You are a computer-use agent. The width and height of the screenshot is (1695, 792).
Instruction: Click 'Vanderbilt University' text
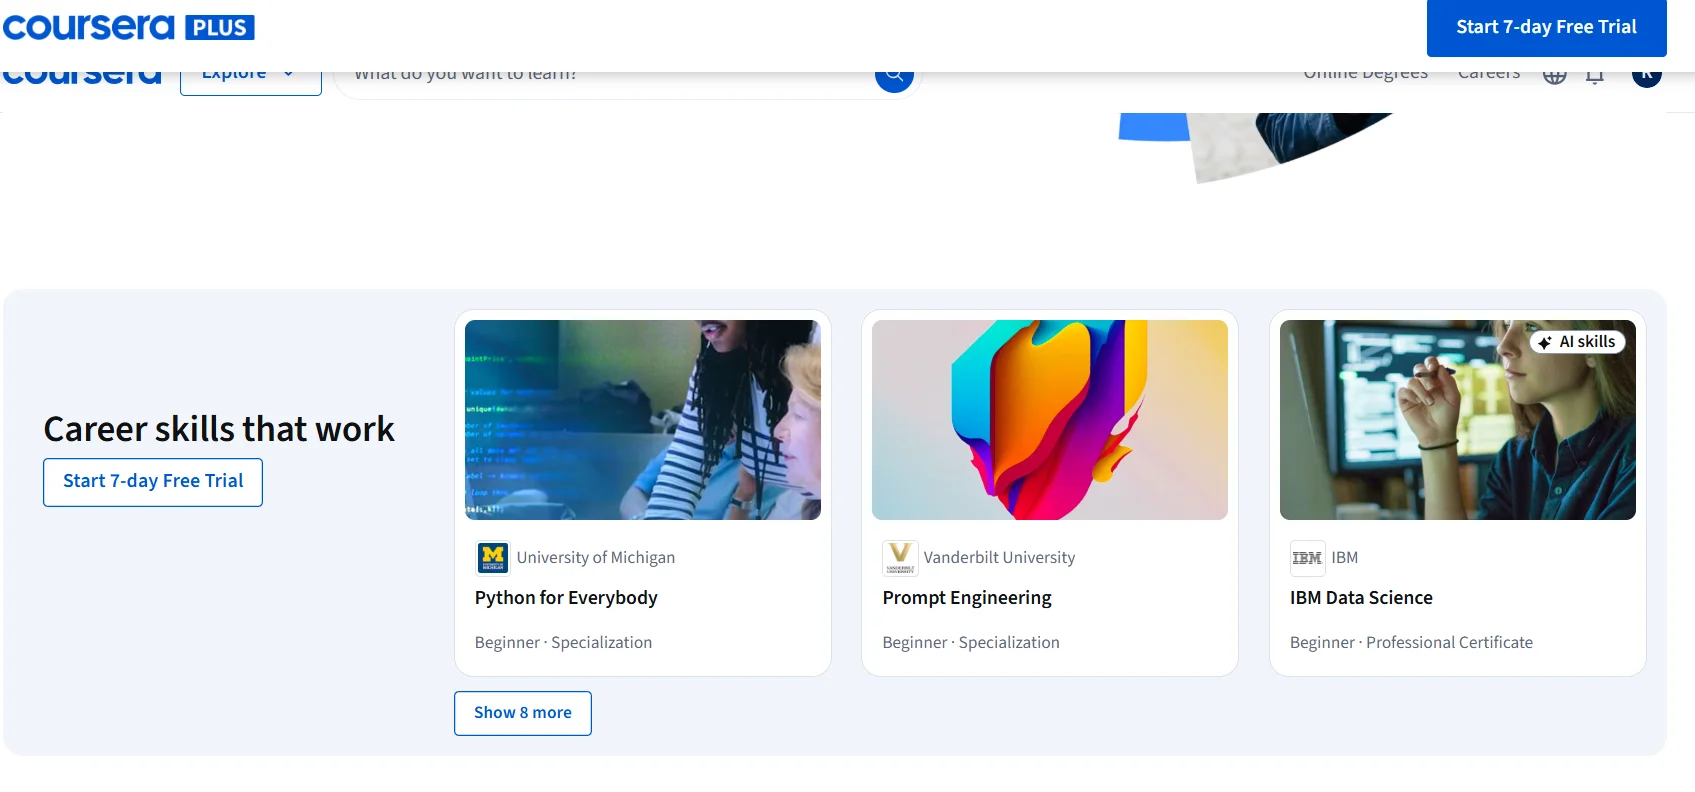[x=999, y=558]
